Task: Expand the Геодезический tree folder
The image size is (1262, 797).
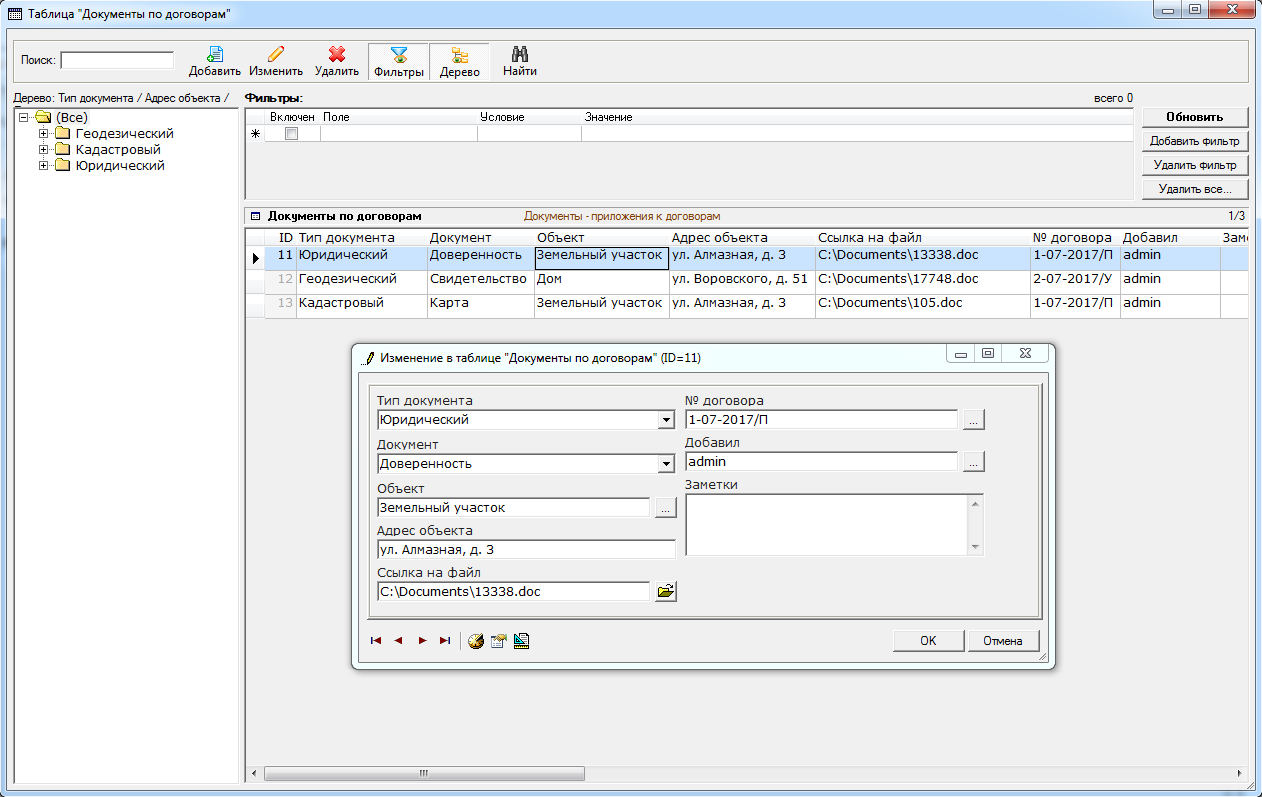Action: (x=44, y=134)
